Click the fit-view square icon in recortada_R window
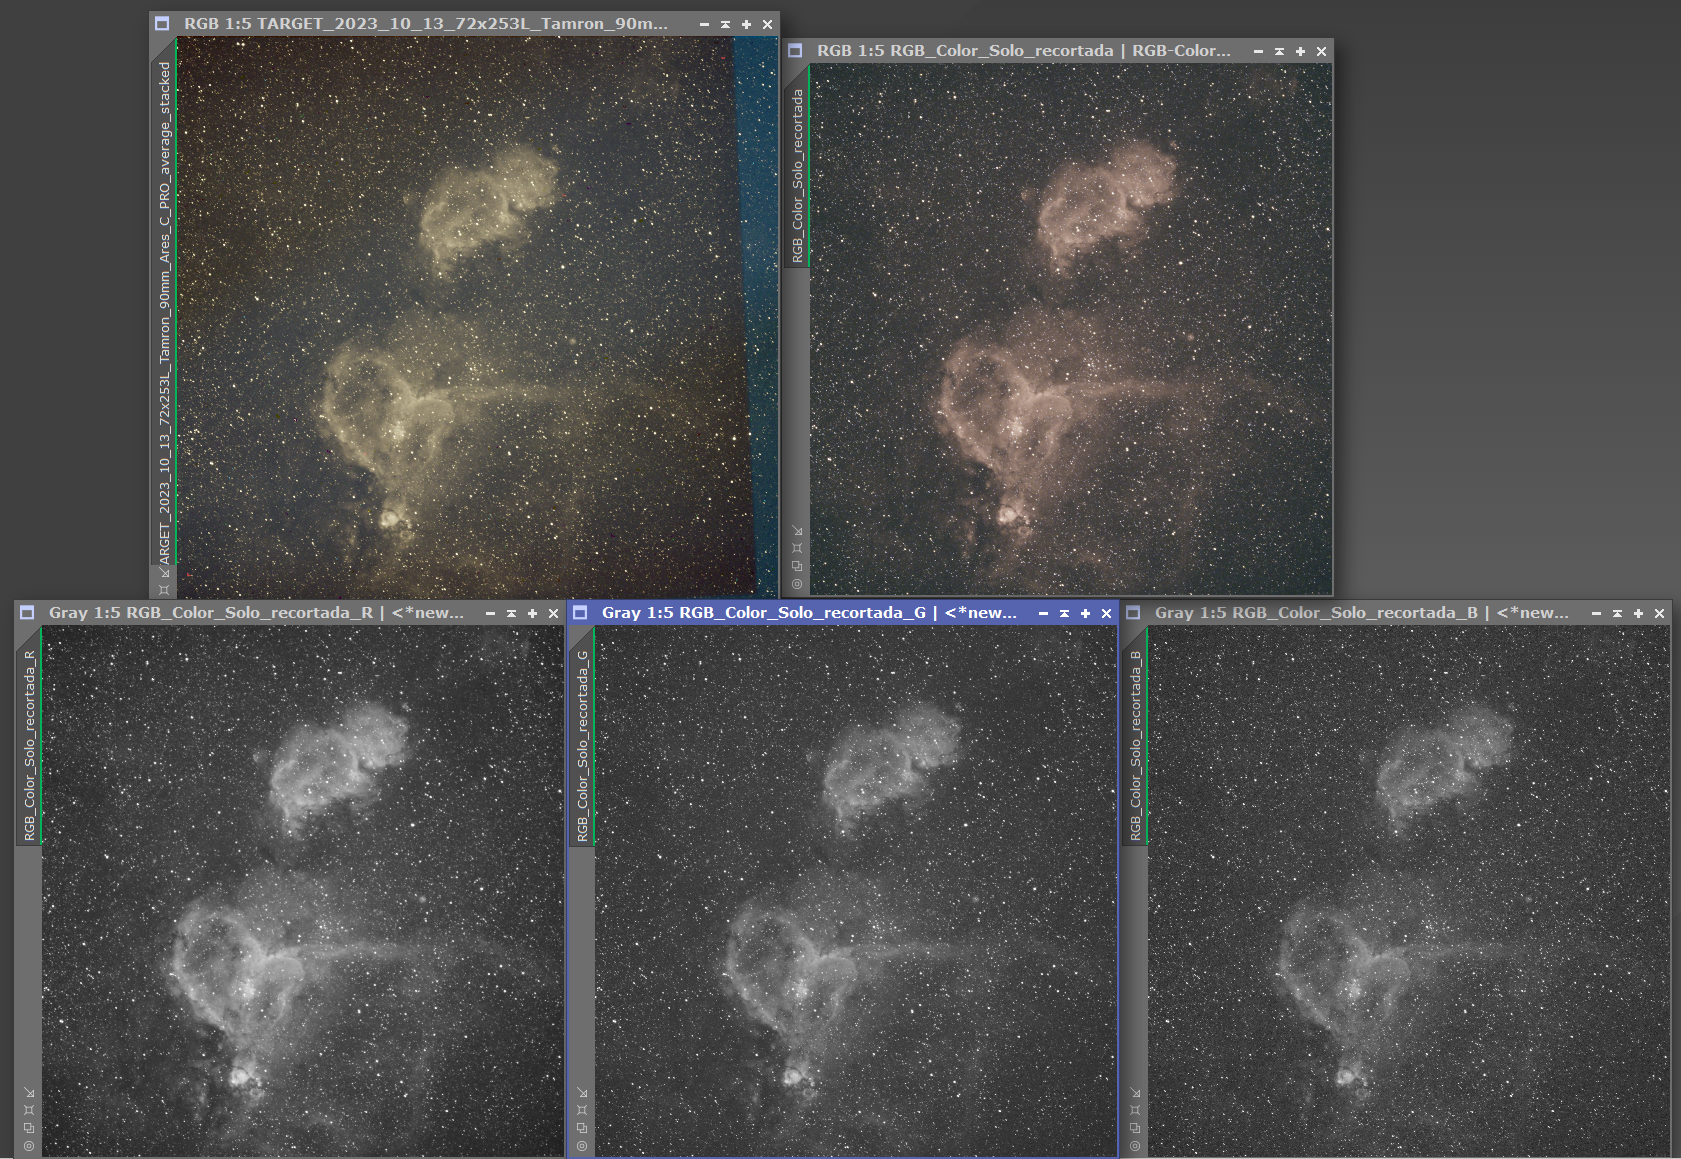The width and height of the screenshot is (1681, 1159). point(29,1110)
